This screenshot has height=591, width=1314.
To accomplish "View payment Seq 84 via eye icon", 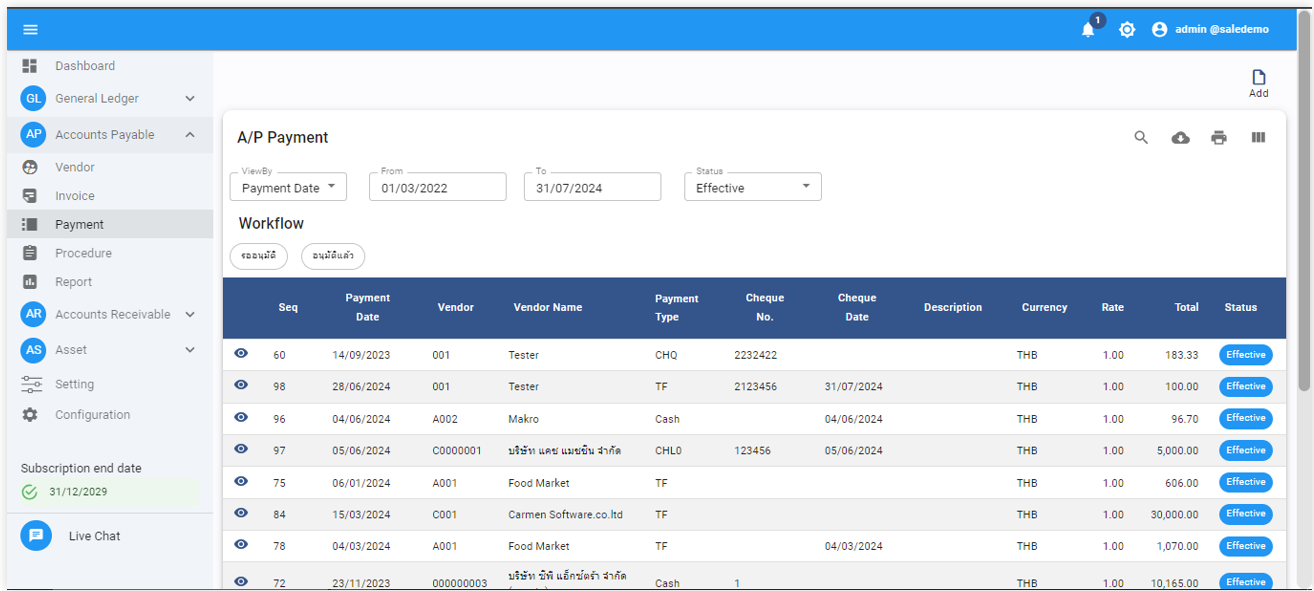I will tap(241, 513).
